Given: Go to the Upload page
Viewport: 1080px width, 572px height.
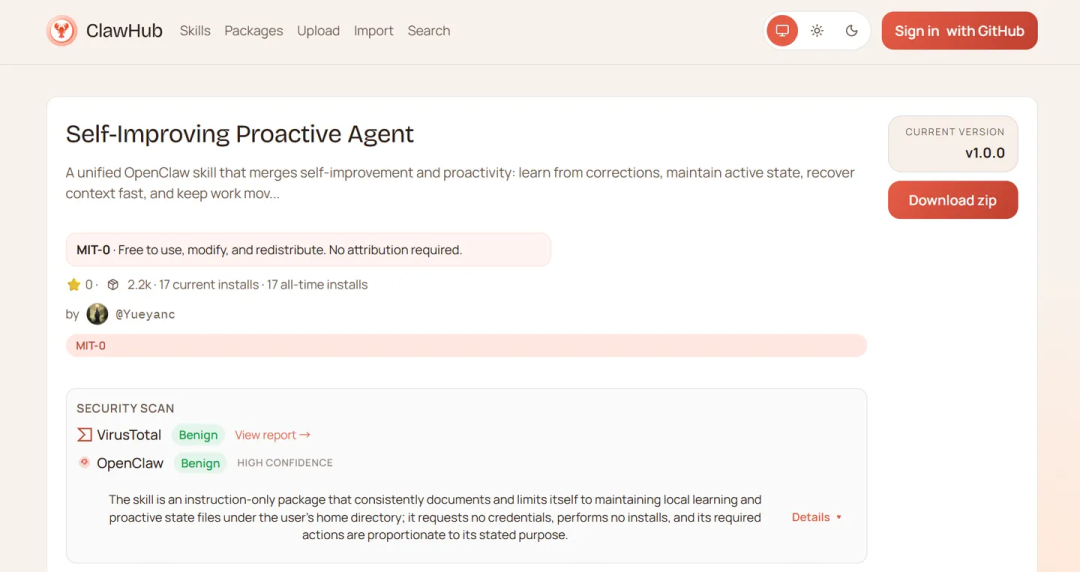Looking at the screenshot, I should pyautogui.click(x=318, y=31).
